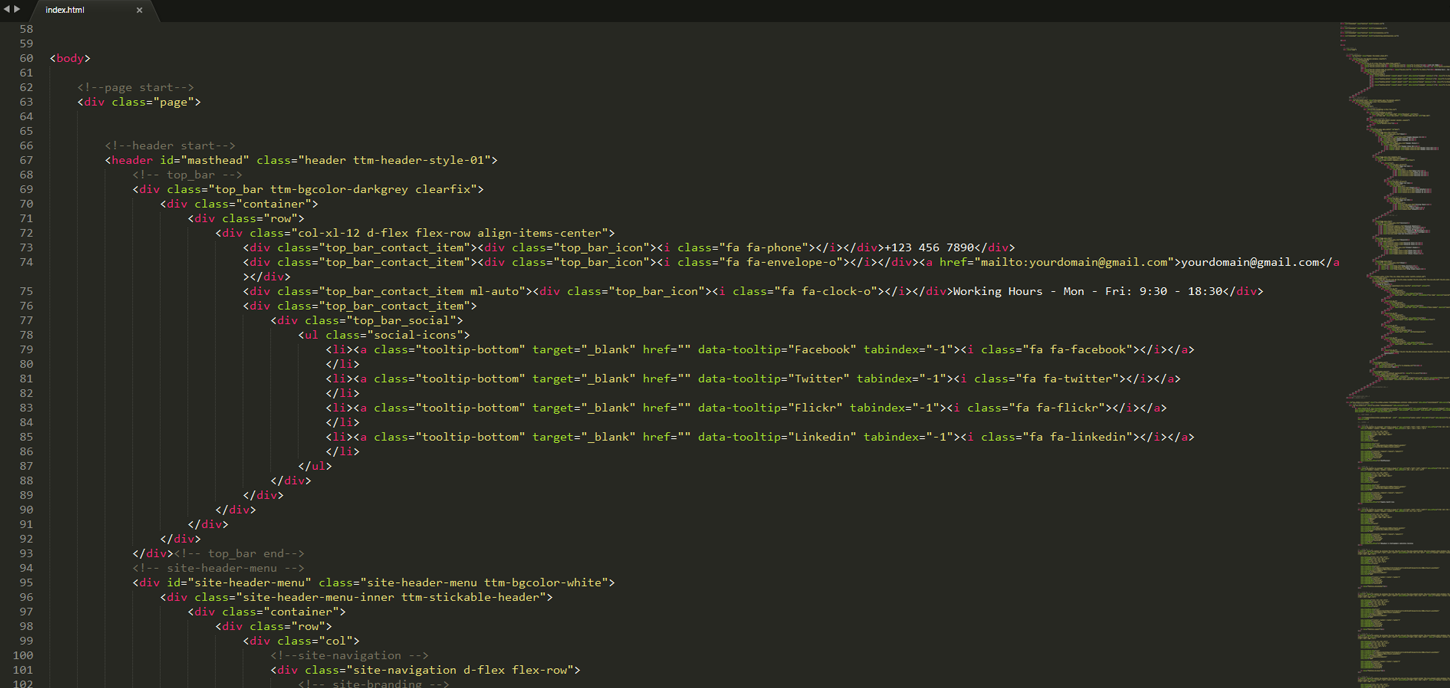Click the left tab-scroll arrow

(x=6, y=9)
